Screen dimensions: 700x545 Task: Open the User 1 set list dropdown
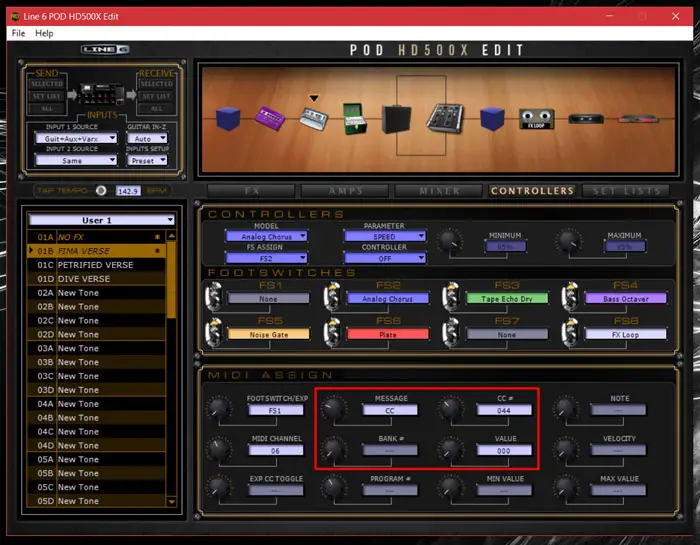point(101,220)
